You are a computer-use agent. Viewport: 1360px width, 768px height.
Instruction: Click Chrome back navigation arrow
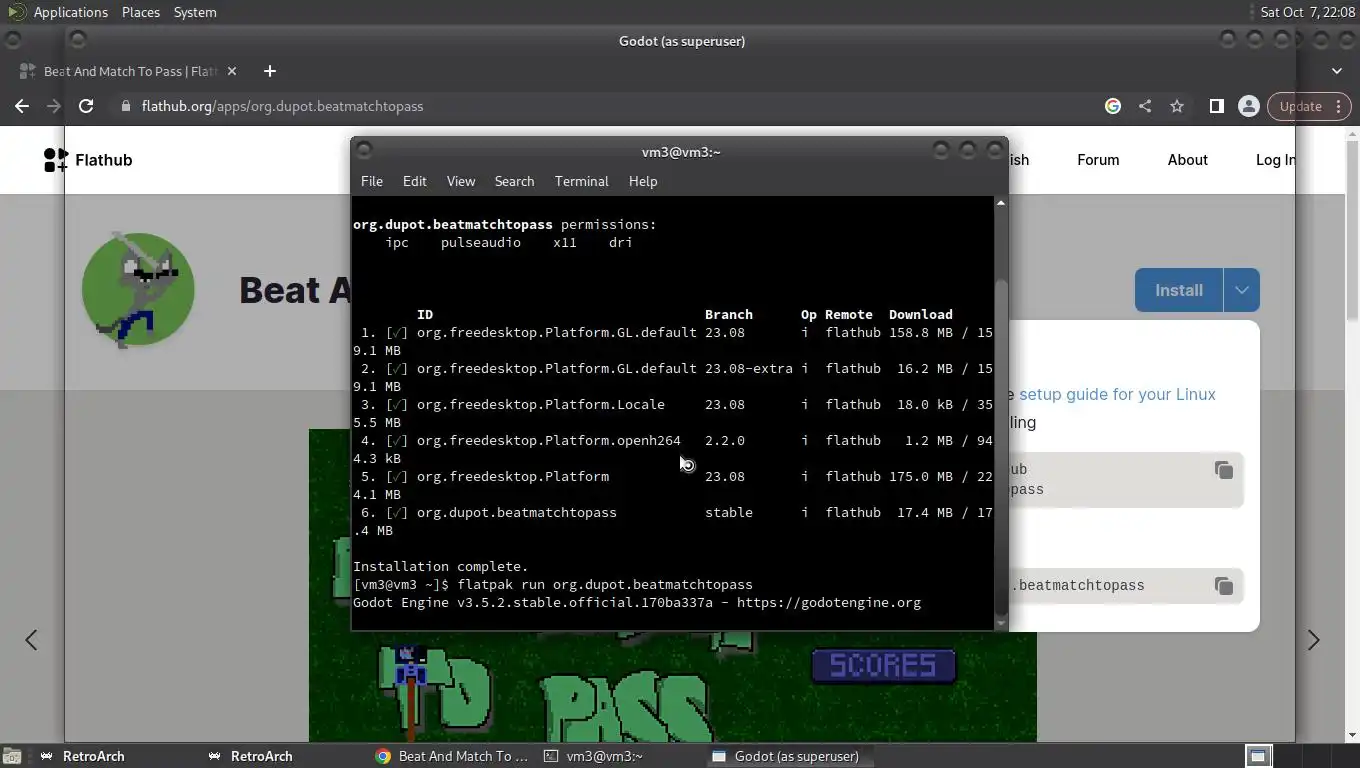click(22, 106)
